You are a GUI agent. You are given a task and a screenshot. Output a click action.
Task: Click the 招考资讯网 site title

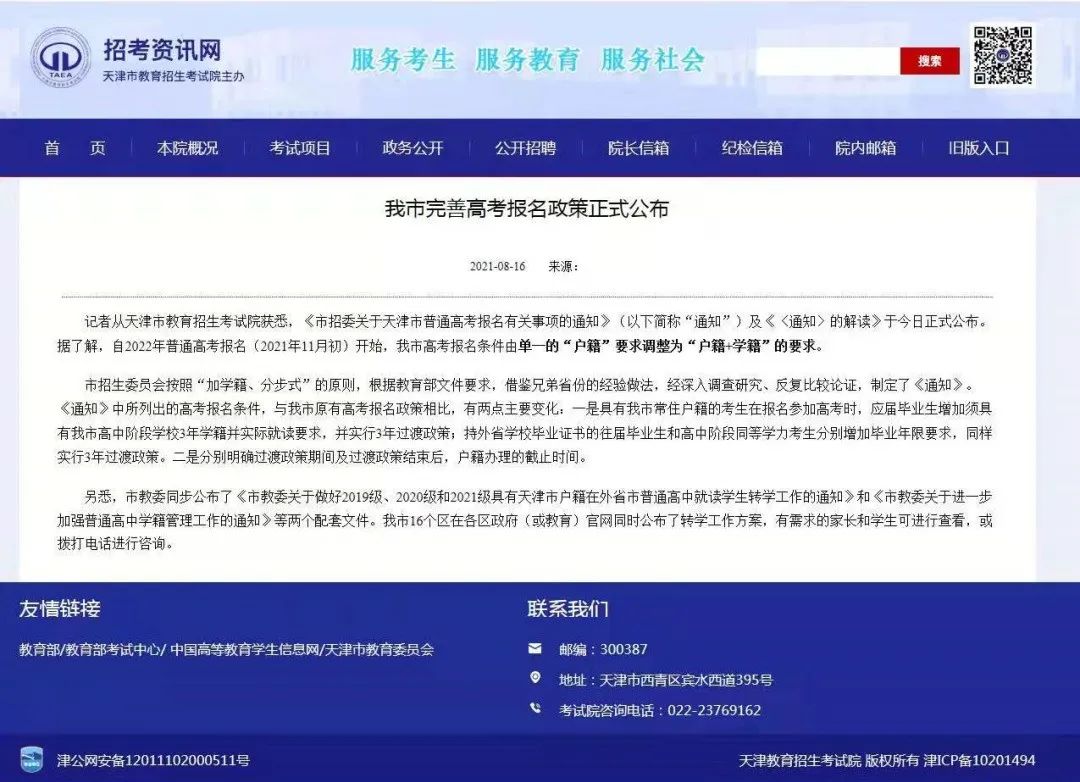click(x=163, y=50)
